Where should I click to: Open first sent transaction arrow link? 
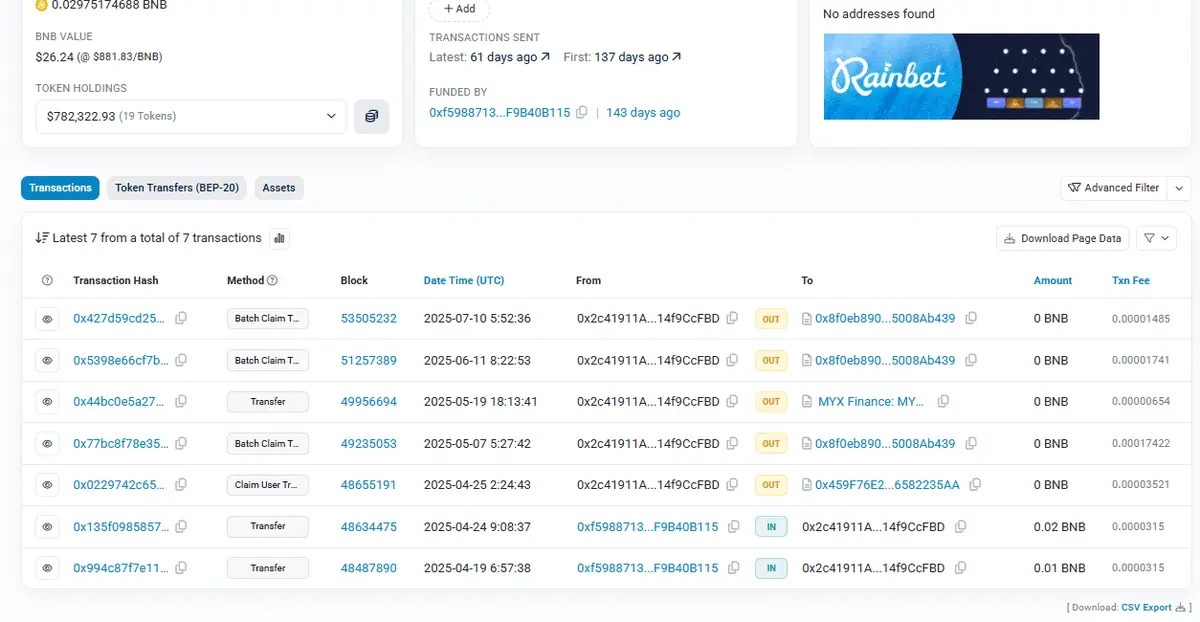pos(677,57)
